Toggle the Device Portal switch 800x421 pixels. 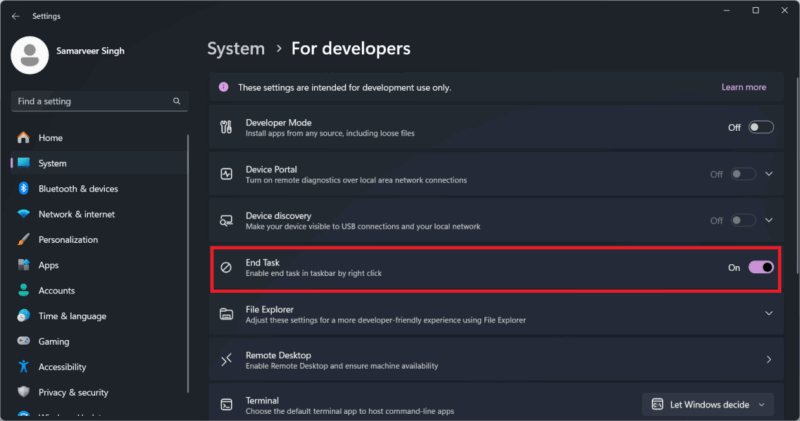click(743, 174)
